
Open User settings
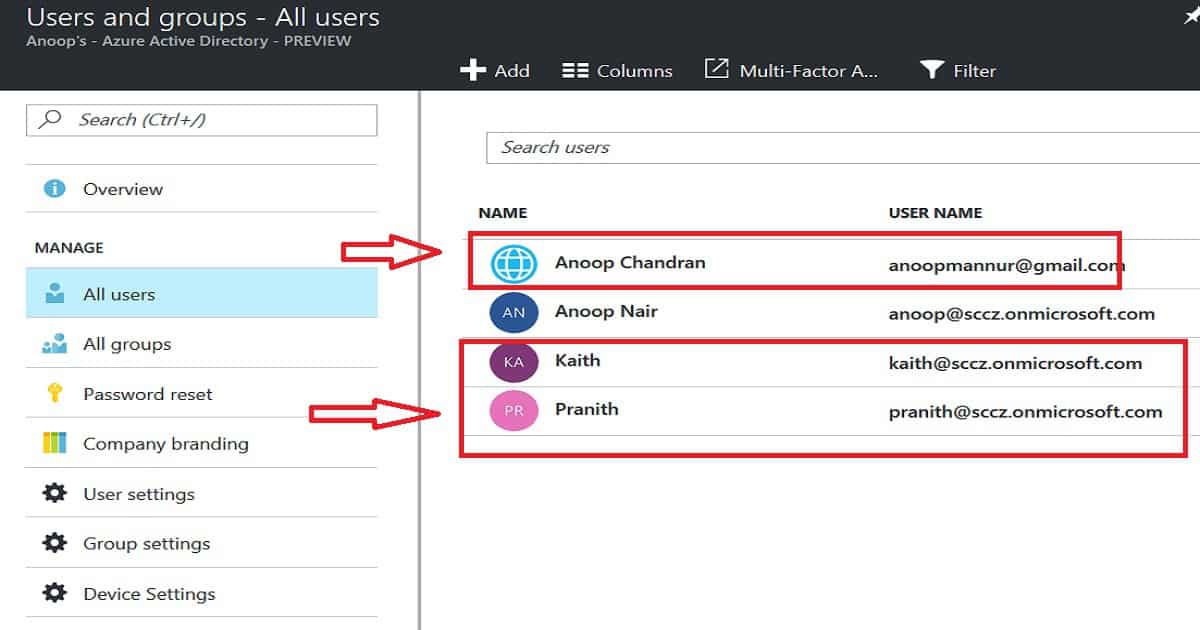[202, 493]
